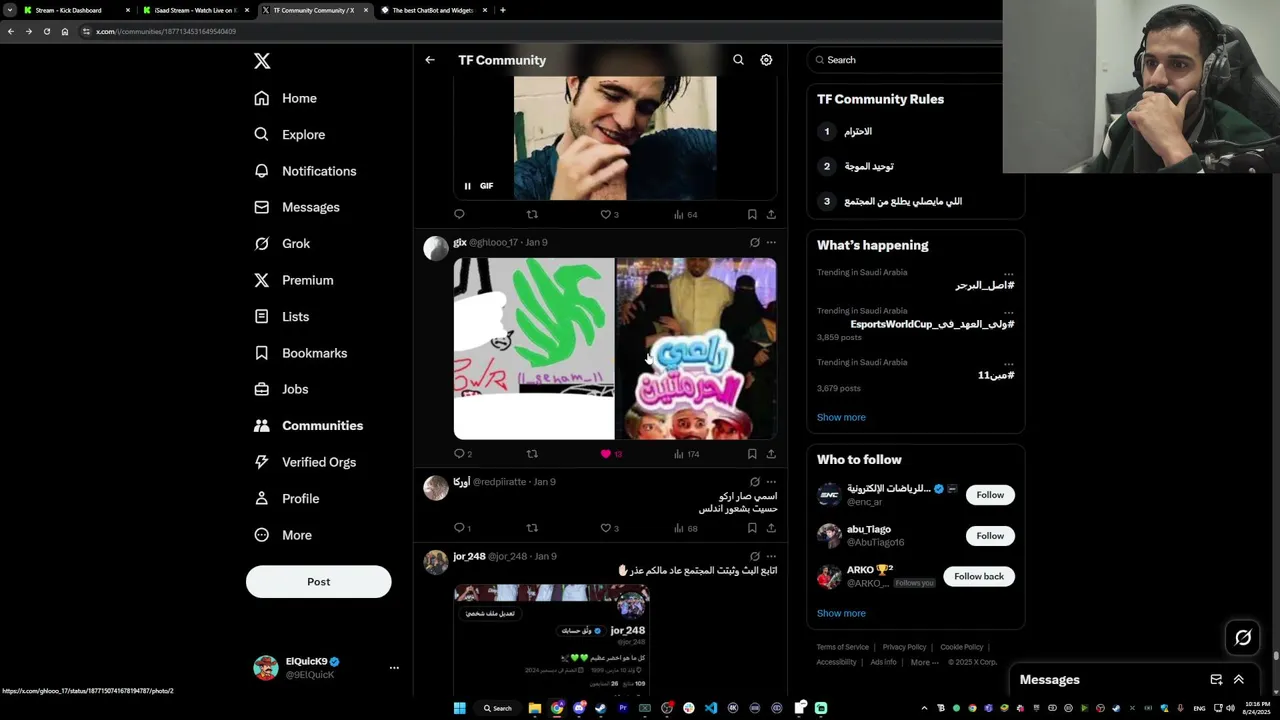The image size is (1280, 720).
Task: Open more options on redpiiratte post
Action: 771,482
